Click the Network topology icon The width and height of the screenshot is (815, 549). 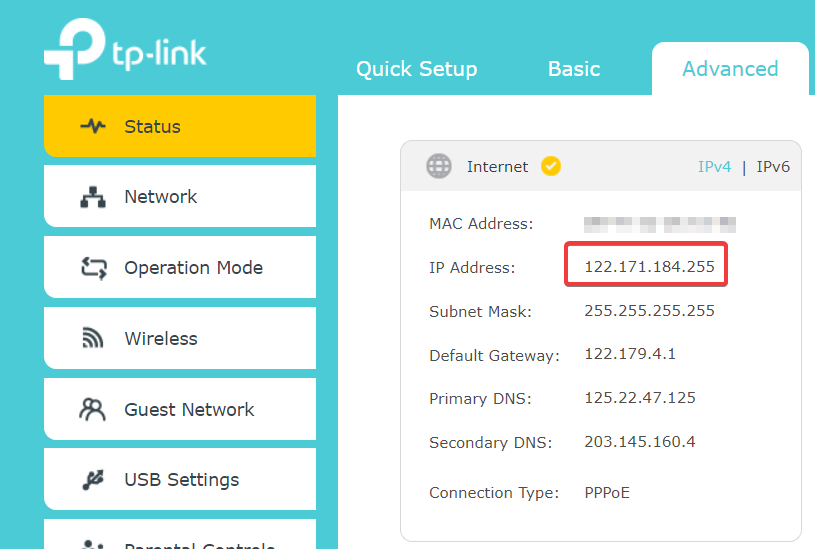(x=93, y=197)
